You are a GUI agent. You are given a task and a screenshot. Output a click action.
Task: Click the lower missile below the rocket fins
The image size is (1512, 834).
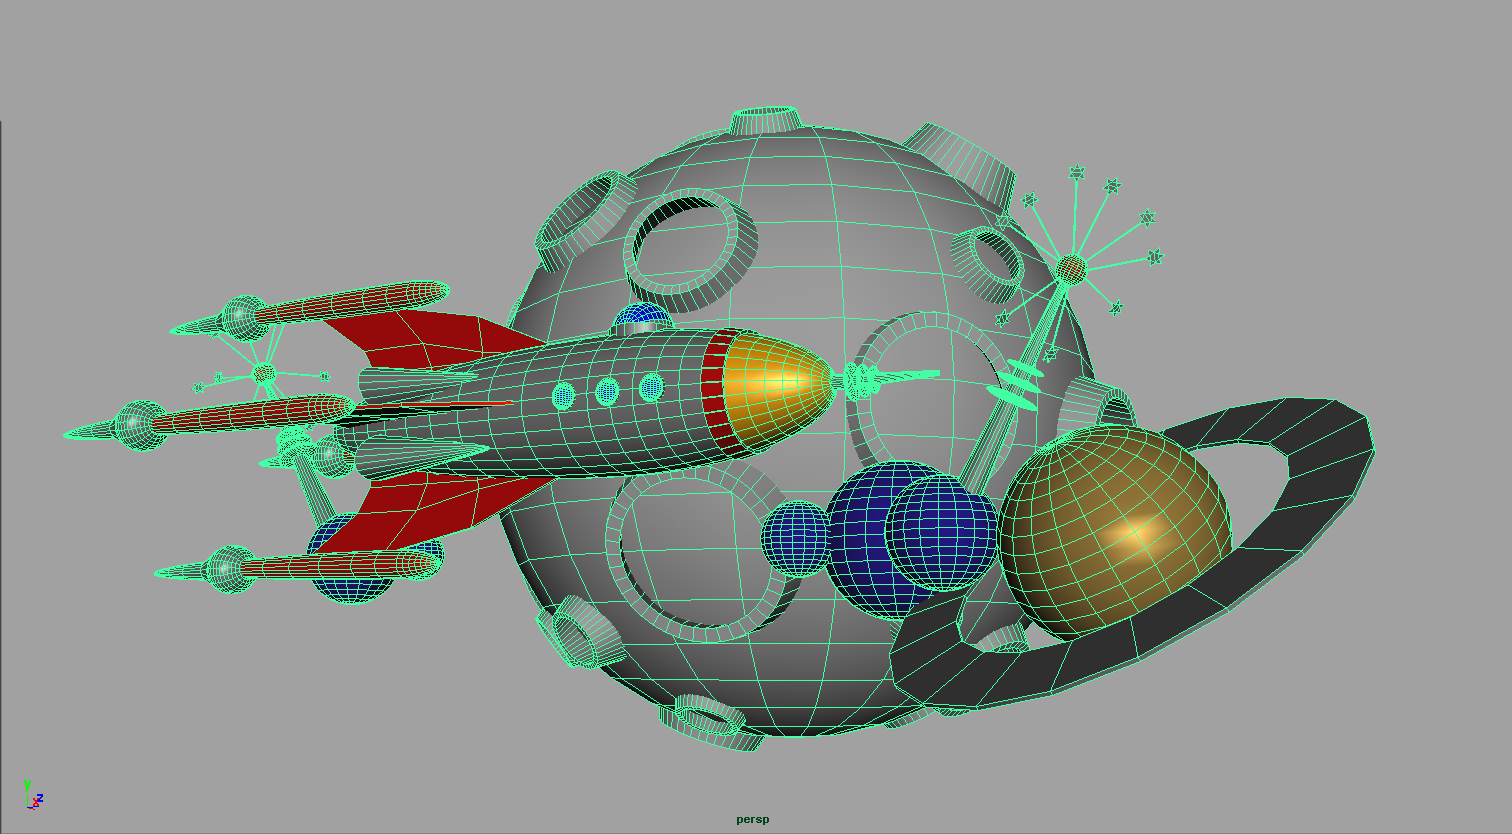pos(300,565)
